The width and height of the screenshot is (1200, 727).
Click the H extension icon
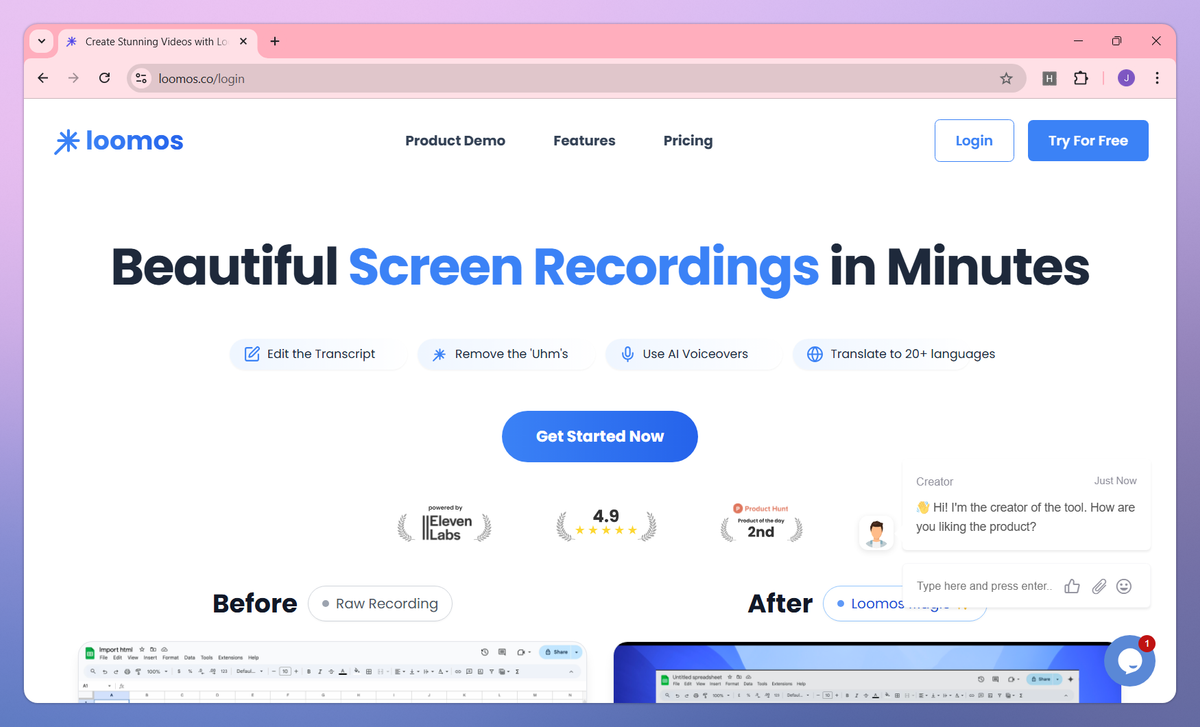coord(1049,78)
